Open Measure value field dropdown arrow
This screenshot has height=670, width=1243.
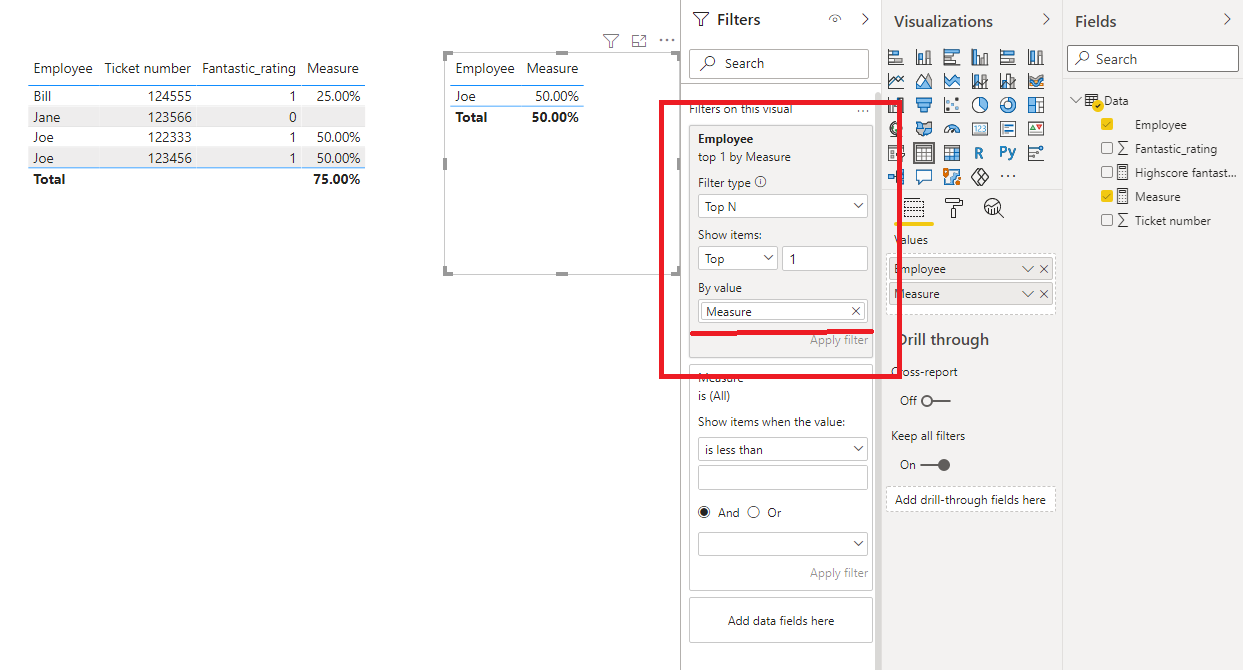click(1027, 294)
